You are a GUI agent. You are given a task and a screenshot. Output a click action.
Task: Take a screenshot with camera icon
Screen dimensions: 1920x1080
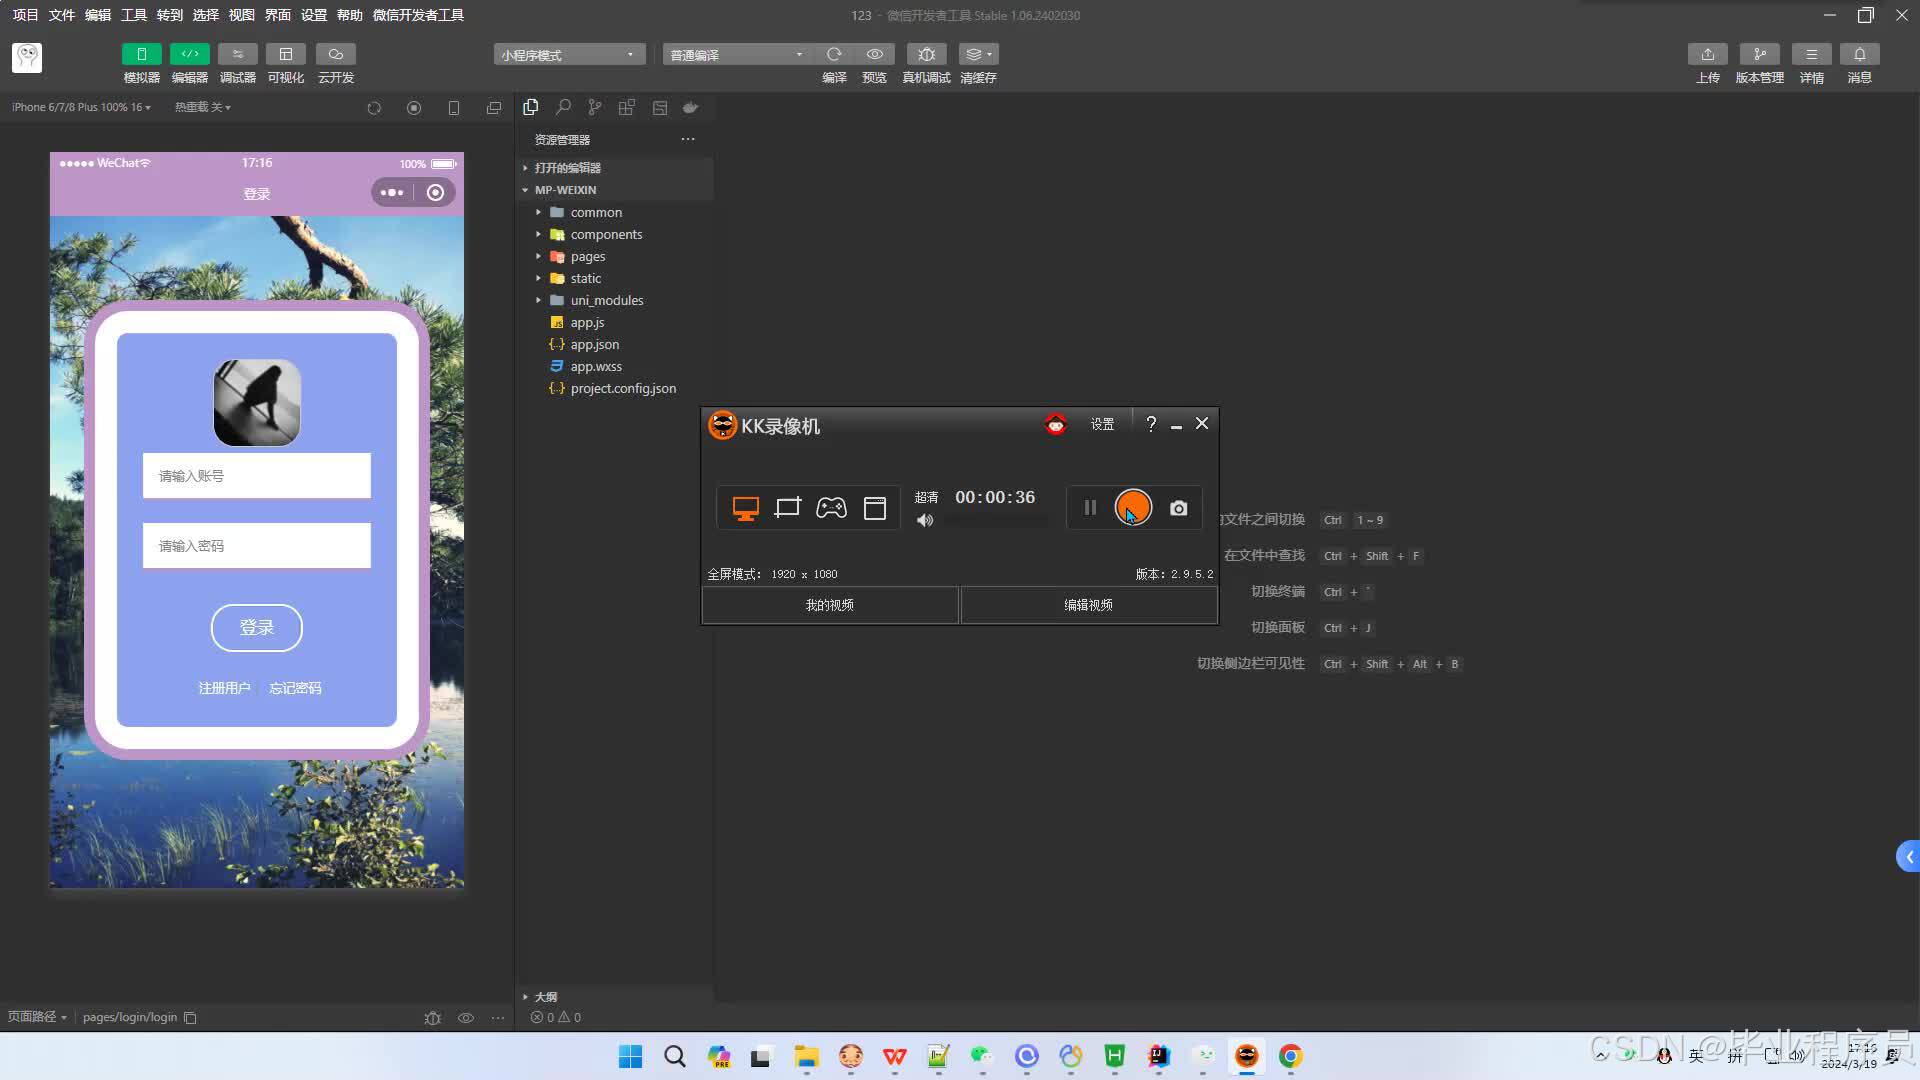pos(1179,508)
